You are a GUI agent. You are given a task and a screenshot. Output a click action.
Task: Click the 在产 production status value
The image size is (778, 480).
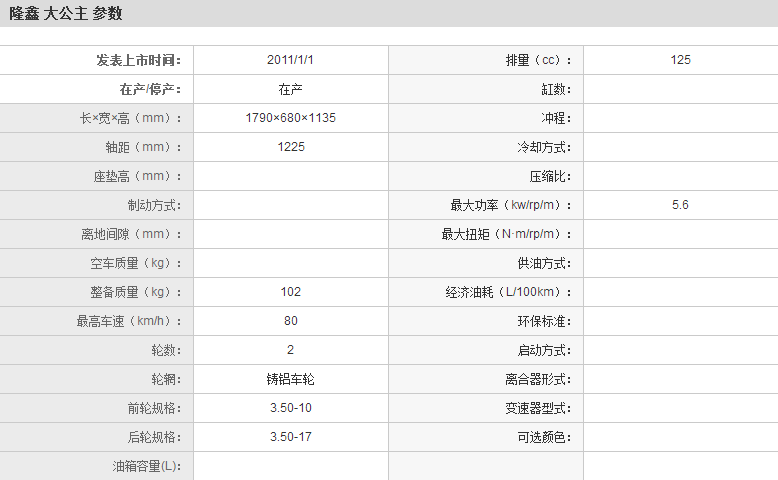pyautogui.click(x=290, y=89)
